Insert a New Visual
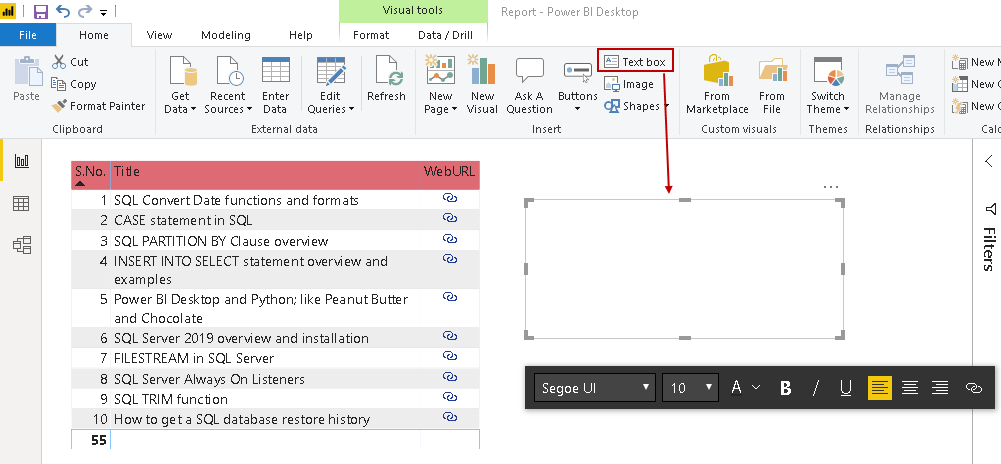Image resolution: width=1001 pixels, height=464 pixels. coord(483,85)
